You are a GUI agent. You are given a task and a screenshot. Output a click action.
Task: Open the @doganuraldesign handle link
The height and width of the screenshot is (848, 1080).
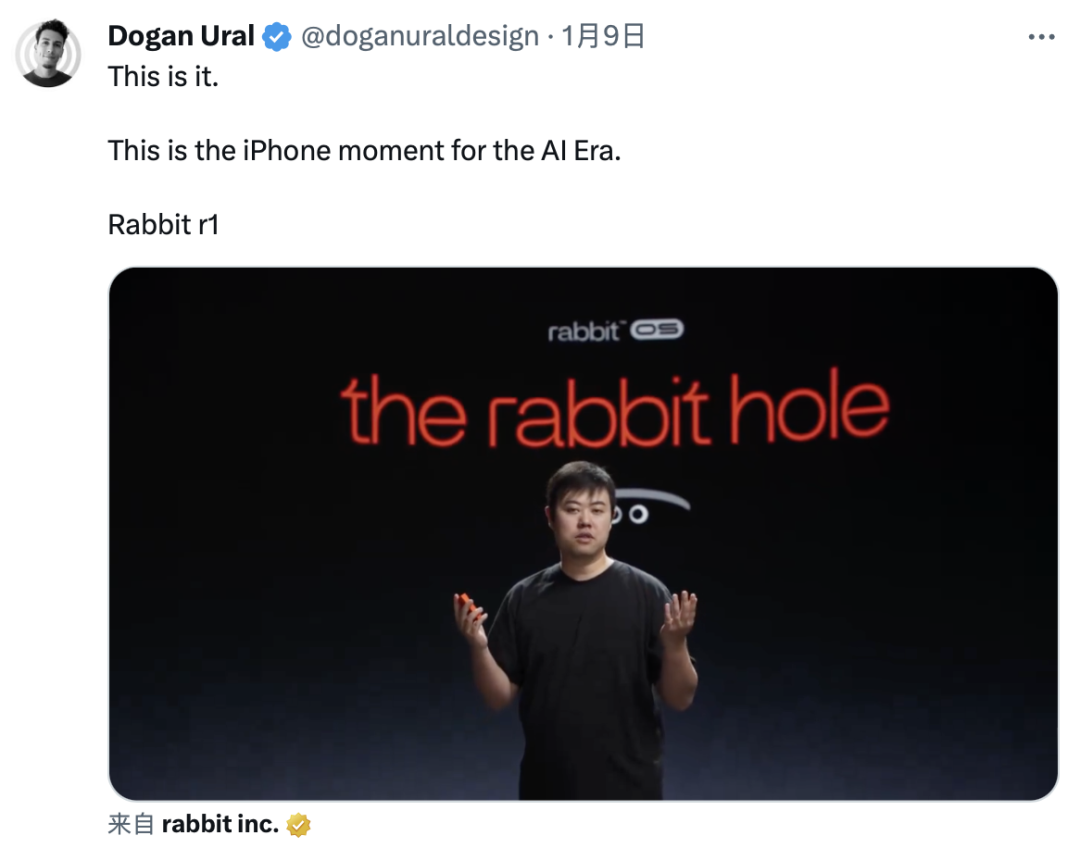[419, 37]
